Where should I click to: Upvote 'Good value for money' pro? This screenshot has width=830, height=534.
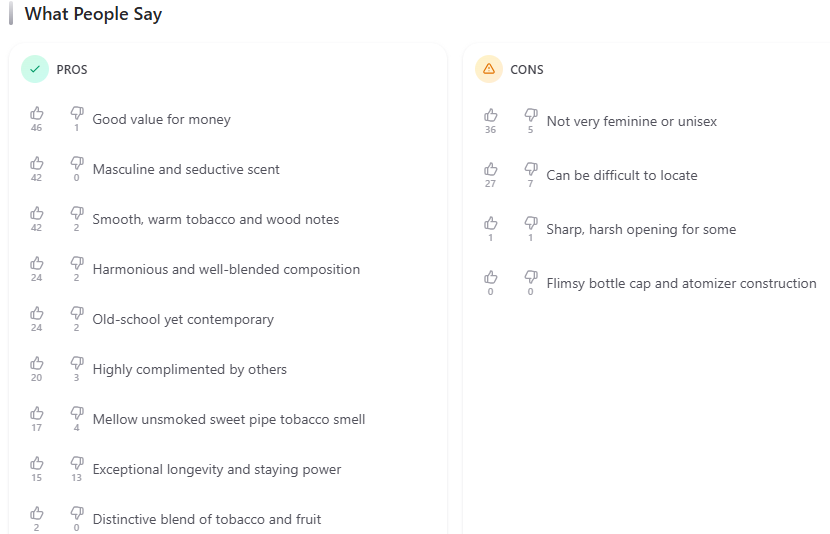tap(37, 113)
